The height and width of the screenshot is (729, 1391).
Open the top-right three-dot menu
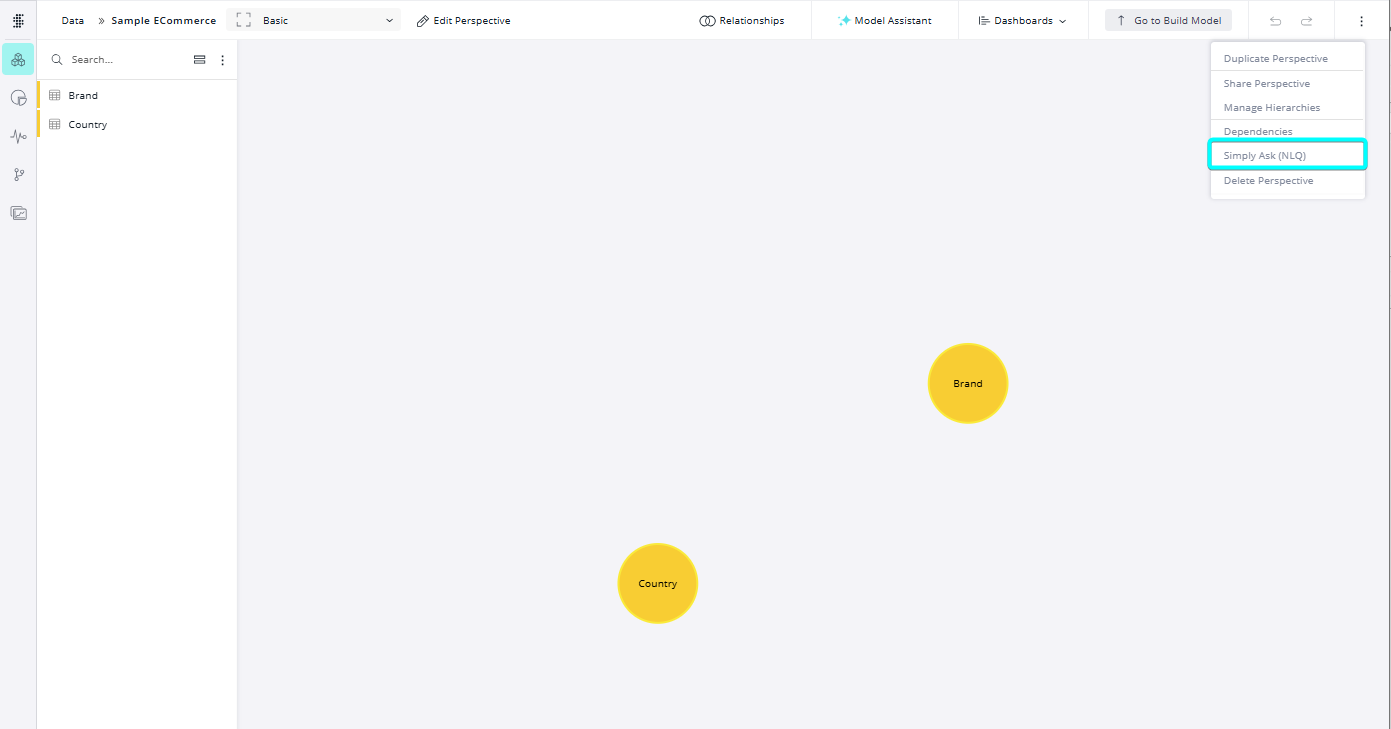click(1361, 21)
